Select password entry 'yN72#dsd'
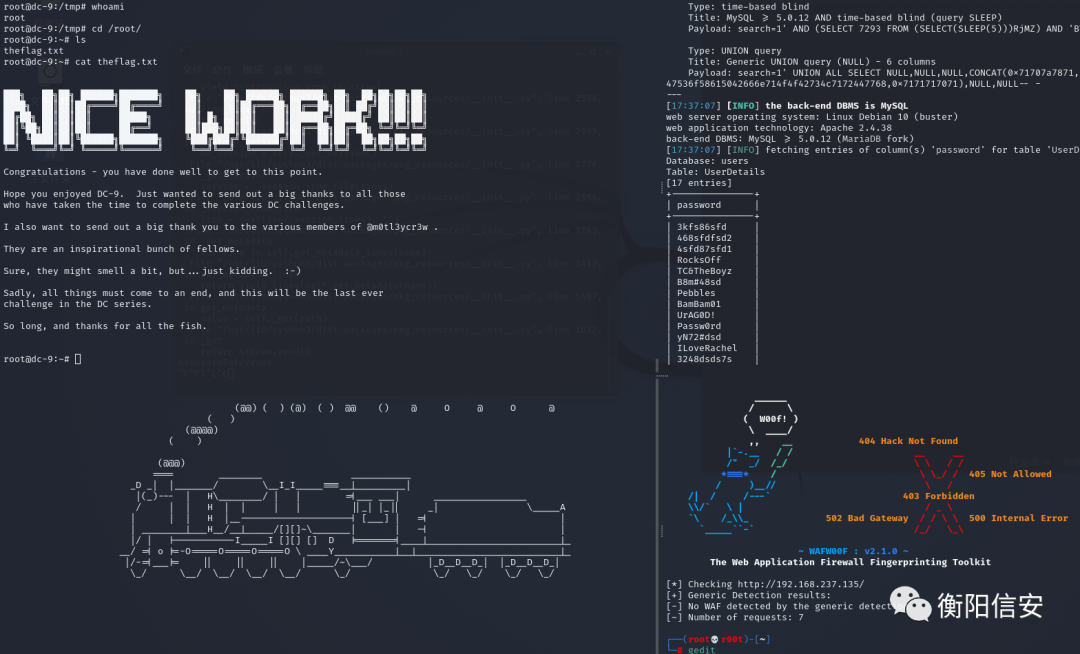 tap(698, 337)
